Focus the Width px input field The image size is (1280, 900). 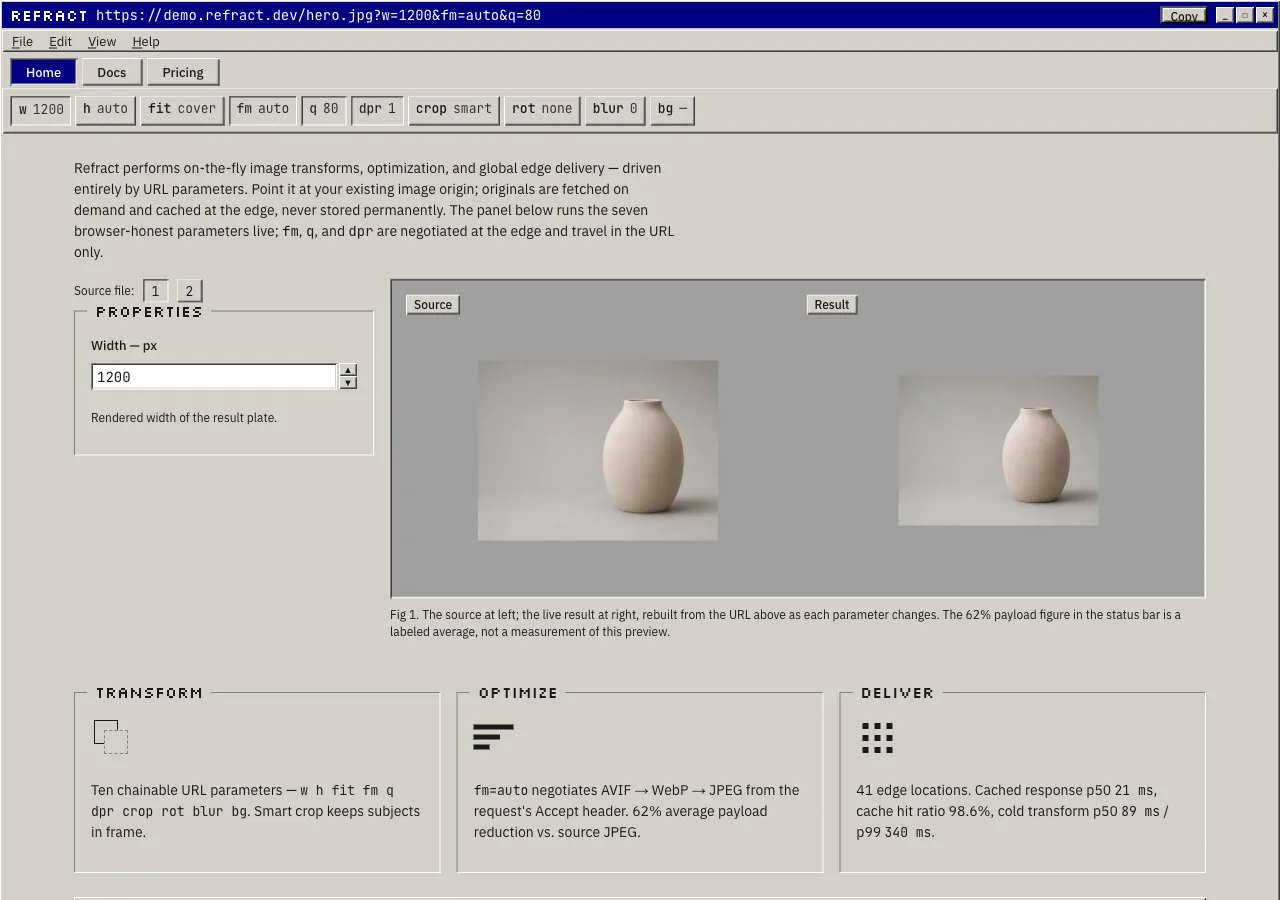click(214, 377)
